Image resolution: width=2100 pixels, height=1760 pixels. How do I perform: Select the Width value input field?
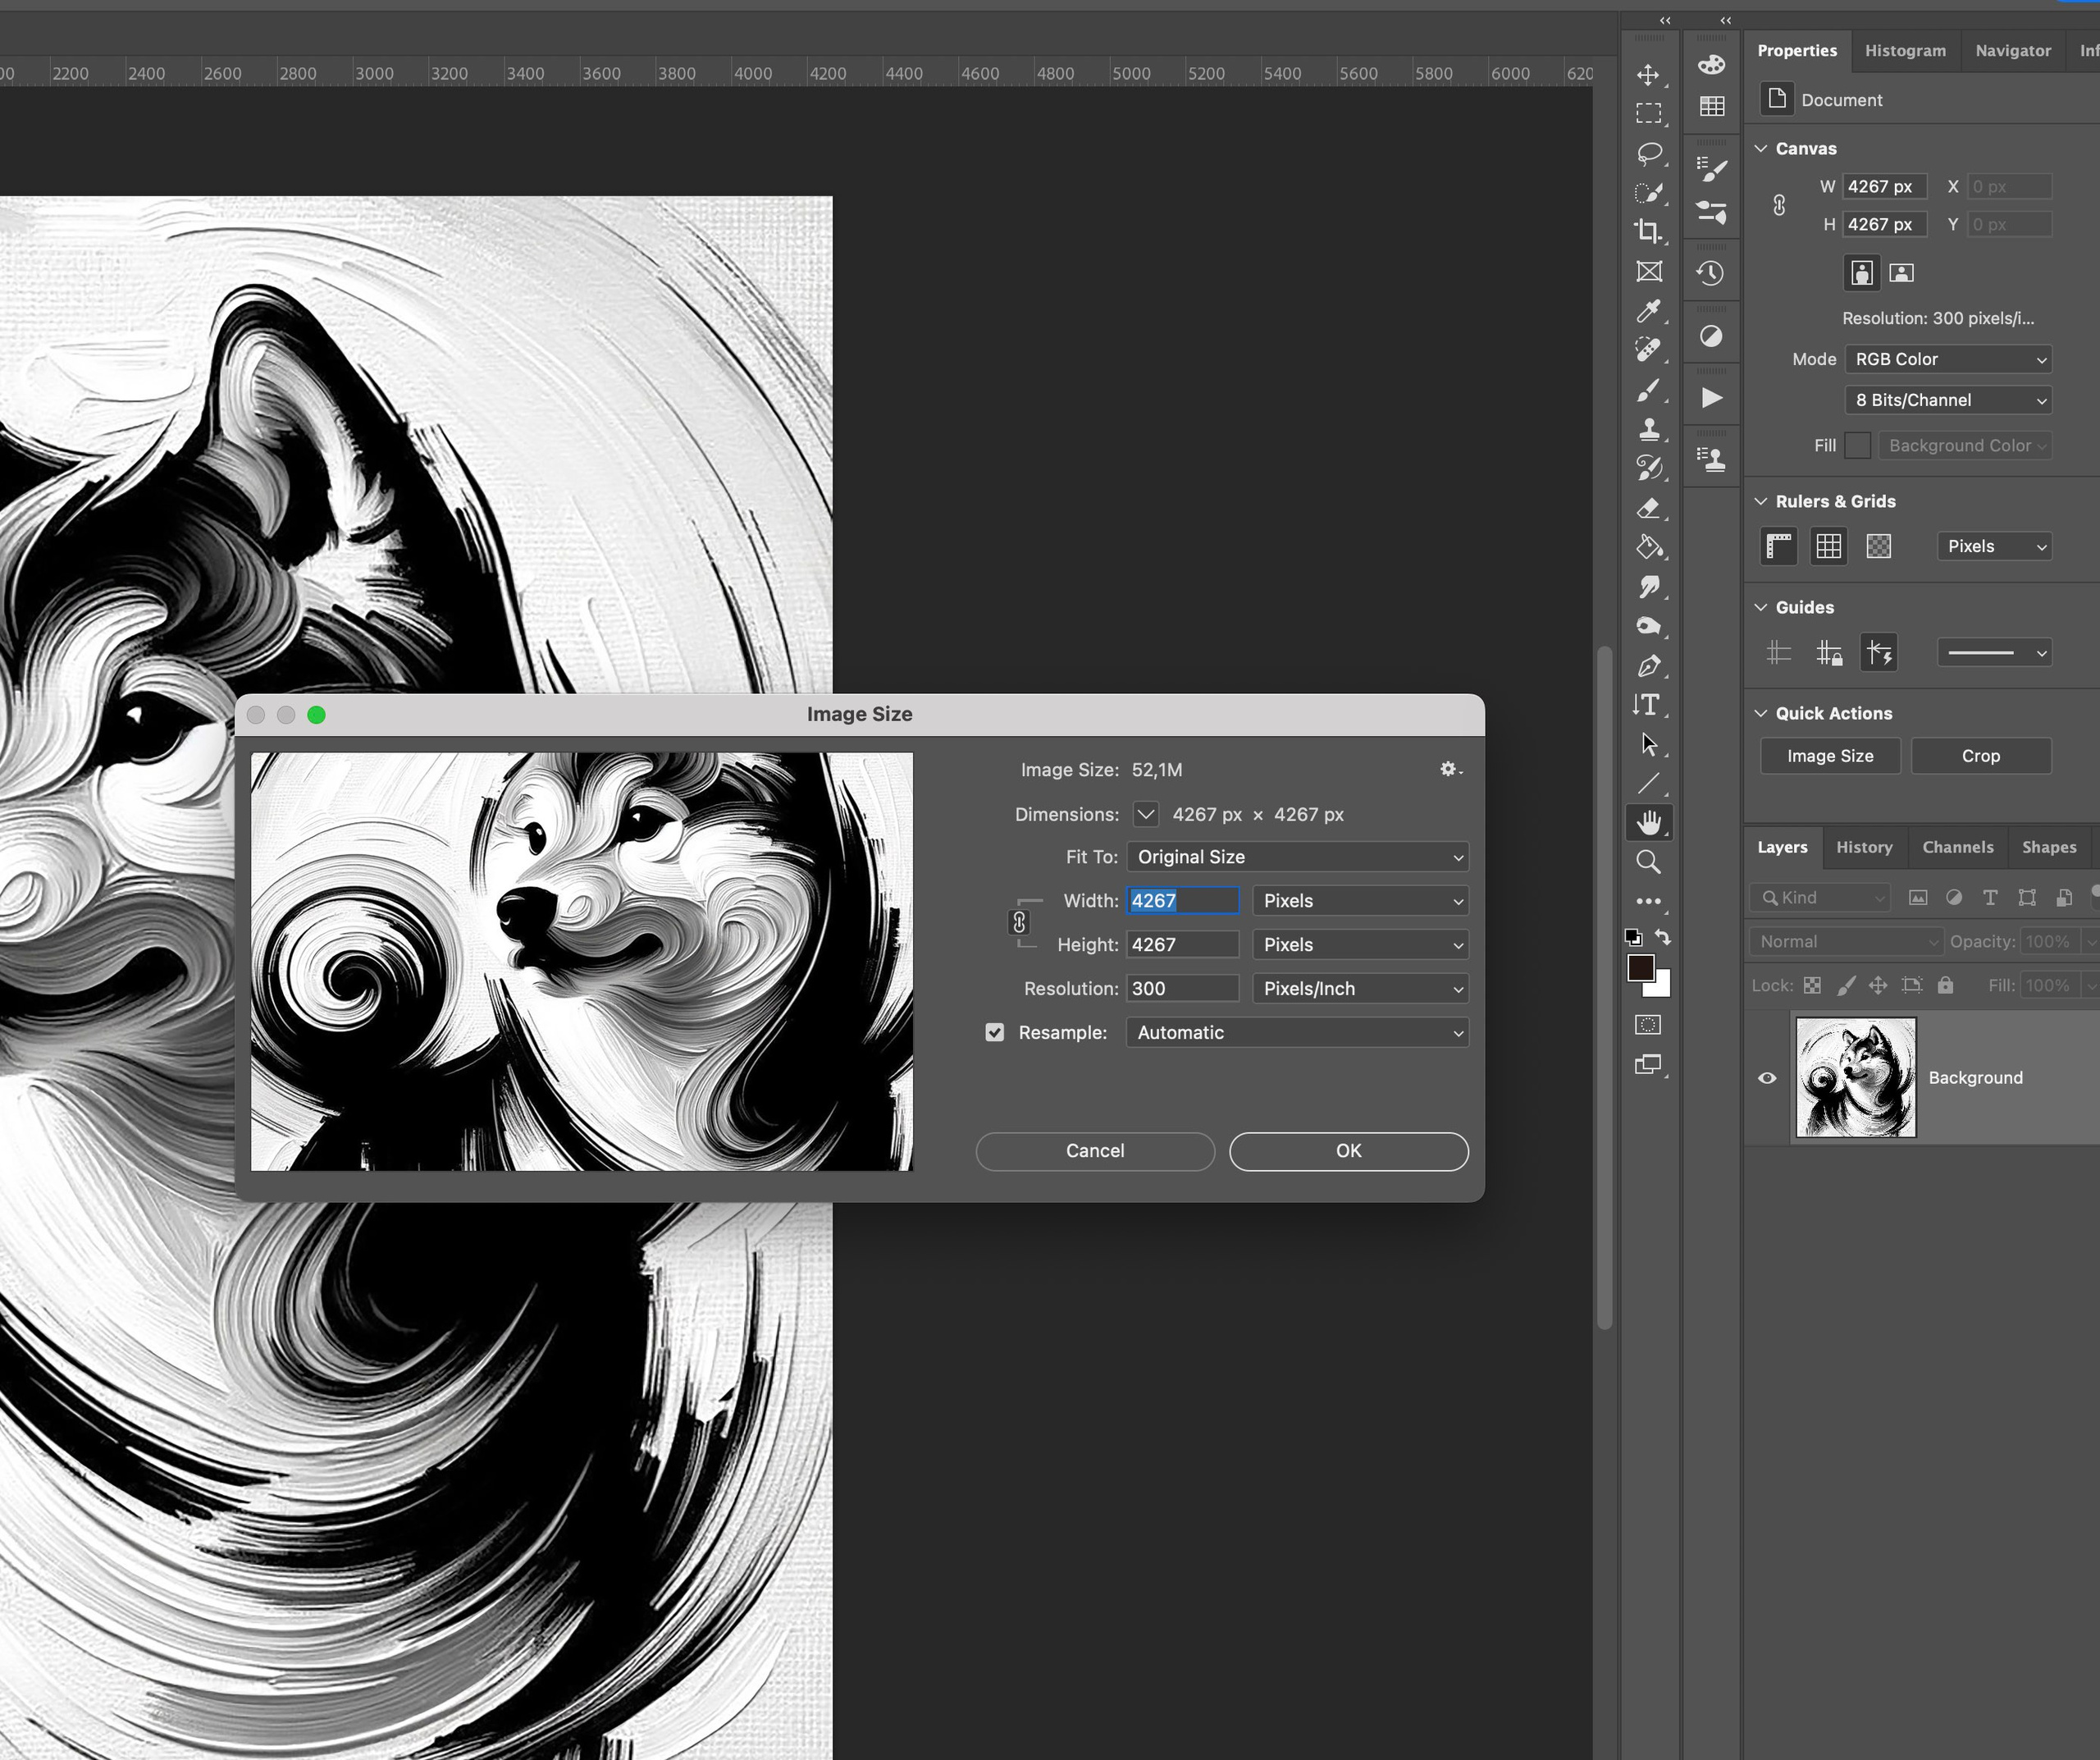[x=1182, y=900]
